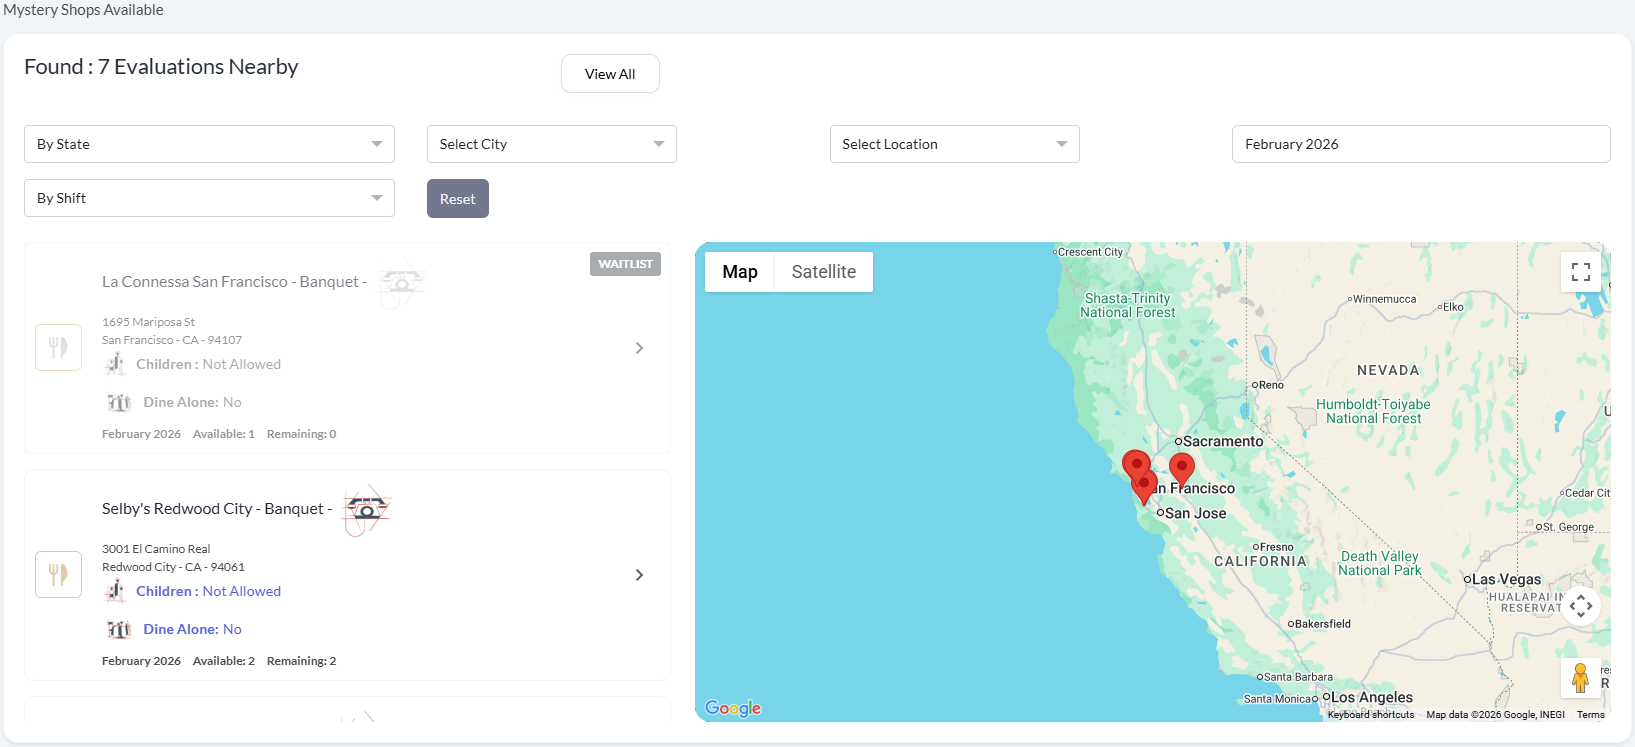Click the telephone icon beside Selby's title

tap(367, 510)
